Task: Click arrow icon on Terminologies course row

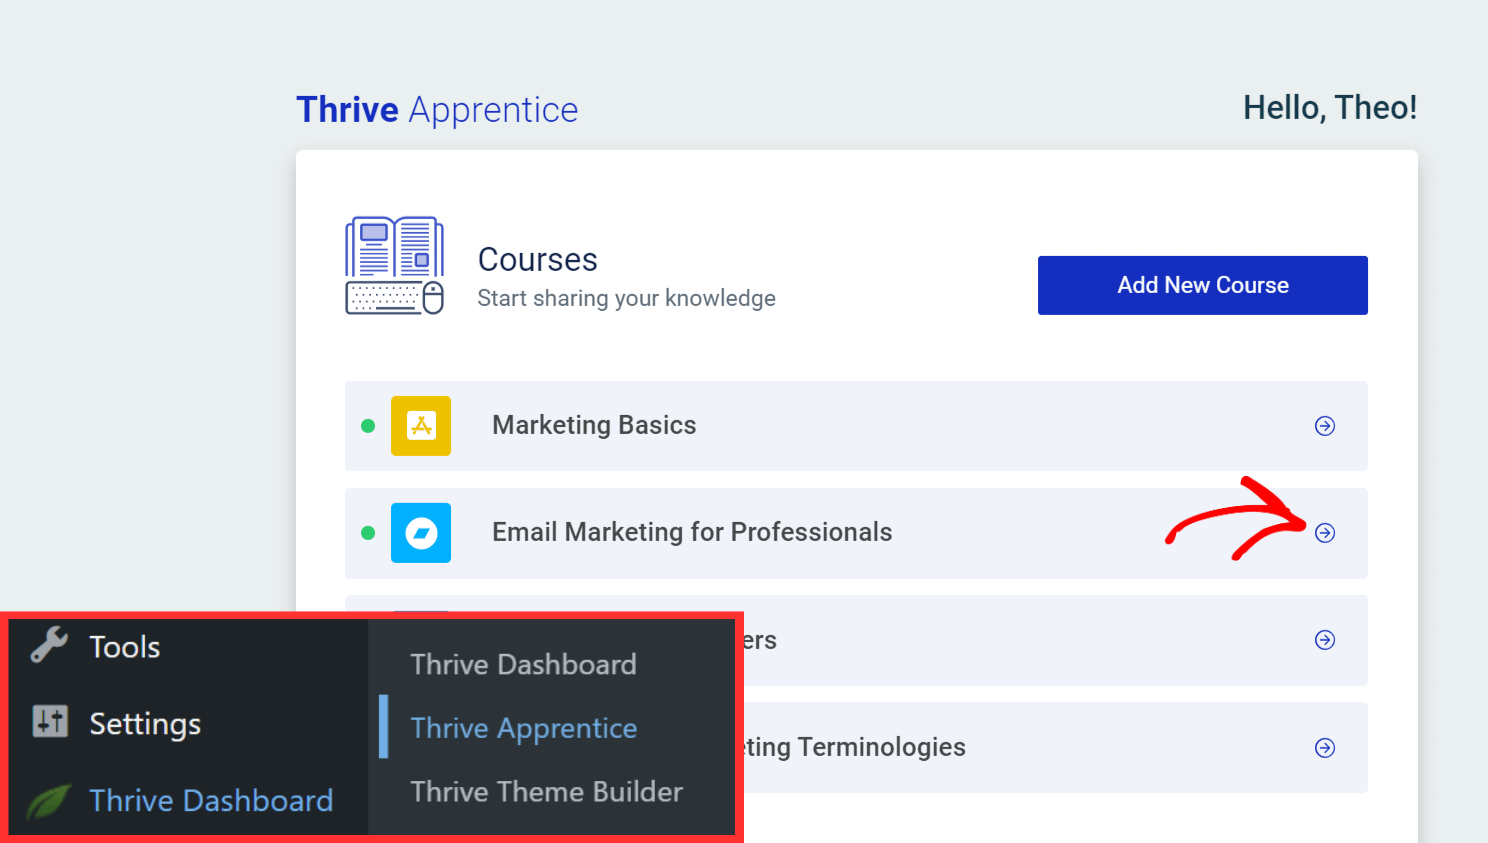Action: [x=1325, y=748]
